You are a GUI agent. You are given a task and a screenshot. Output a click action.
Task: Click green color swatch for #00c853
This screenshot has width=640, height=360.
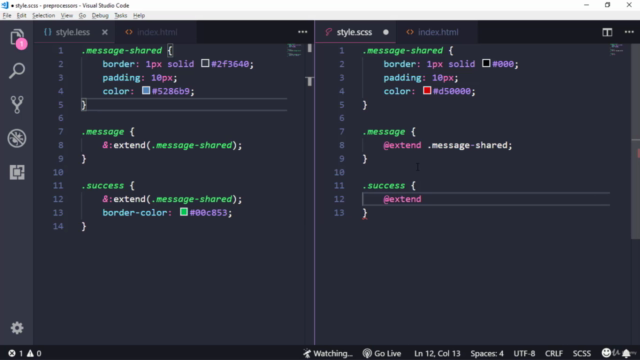(x=184, y=212)
